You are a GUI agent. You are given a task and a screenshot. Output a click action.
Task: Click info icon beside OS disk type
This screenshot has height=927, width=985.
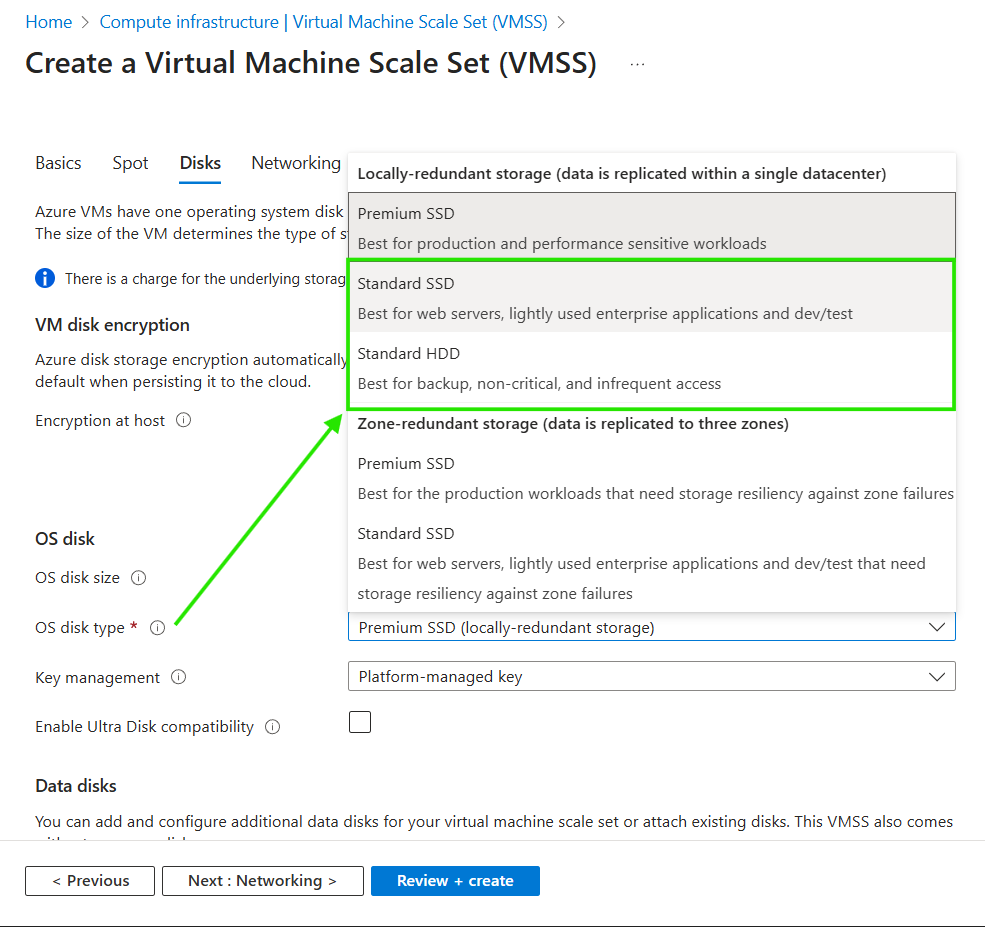pos(157,628)
